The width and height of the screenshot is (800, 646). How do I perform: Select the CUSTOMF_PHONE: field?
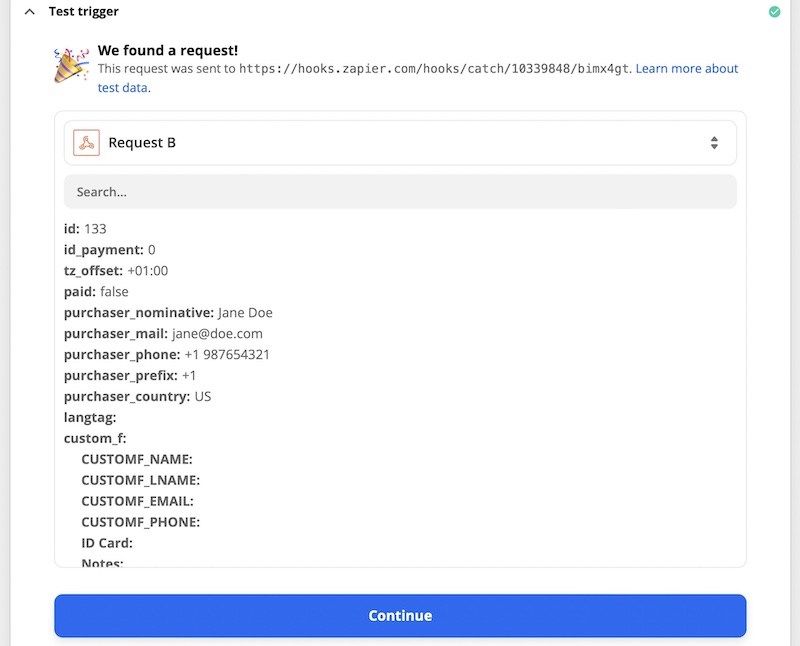(141, 521)
